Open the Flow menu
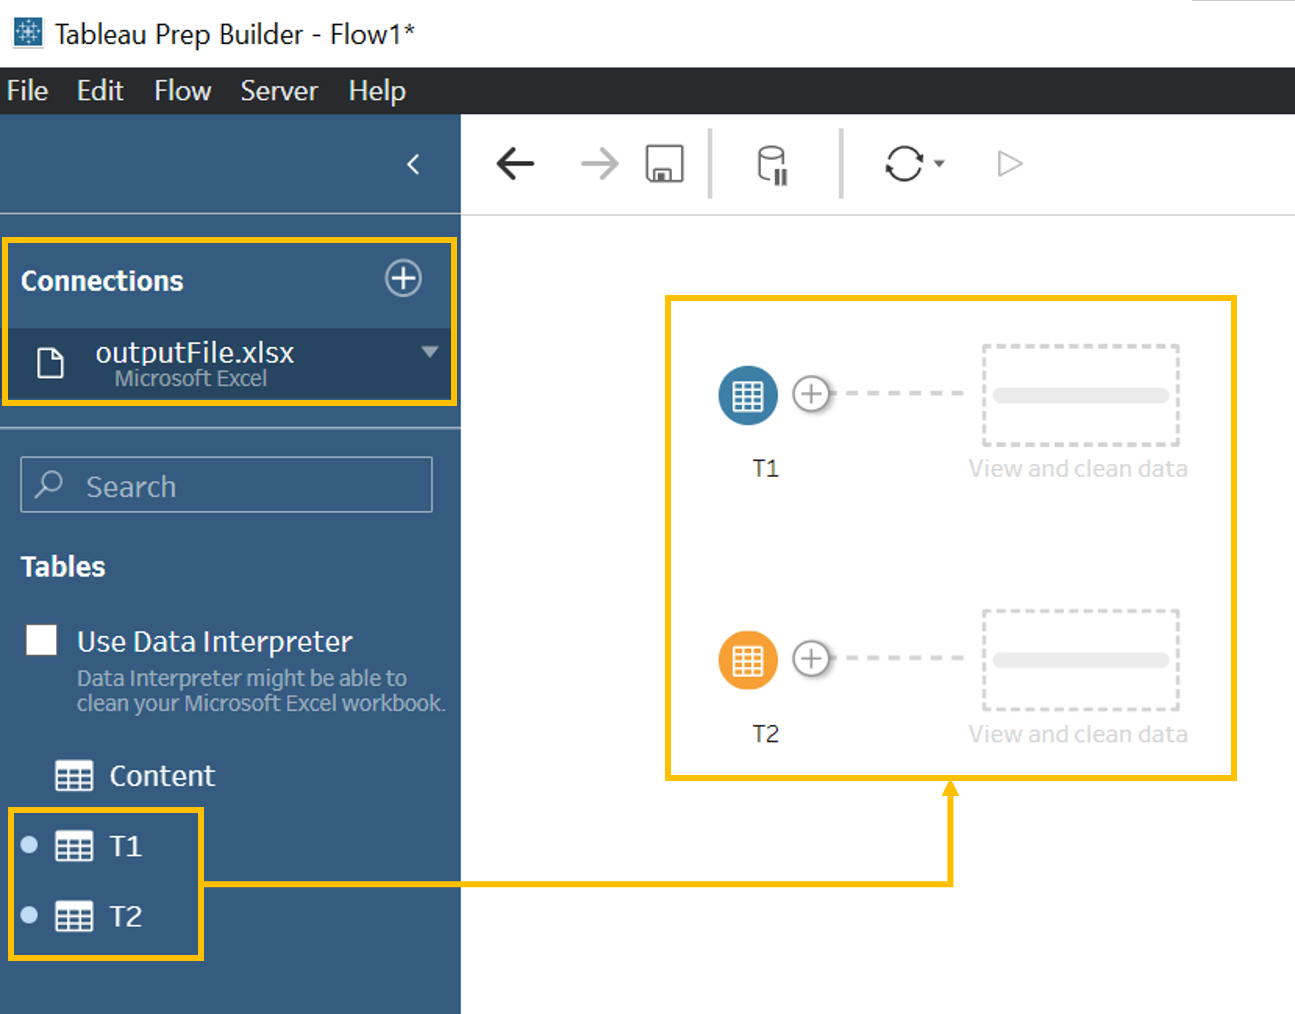 coord(182,91)
